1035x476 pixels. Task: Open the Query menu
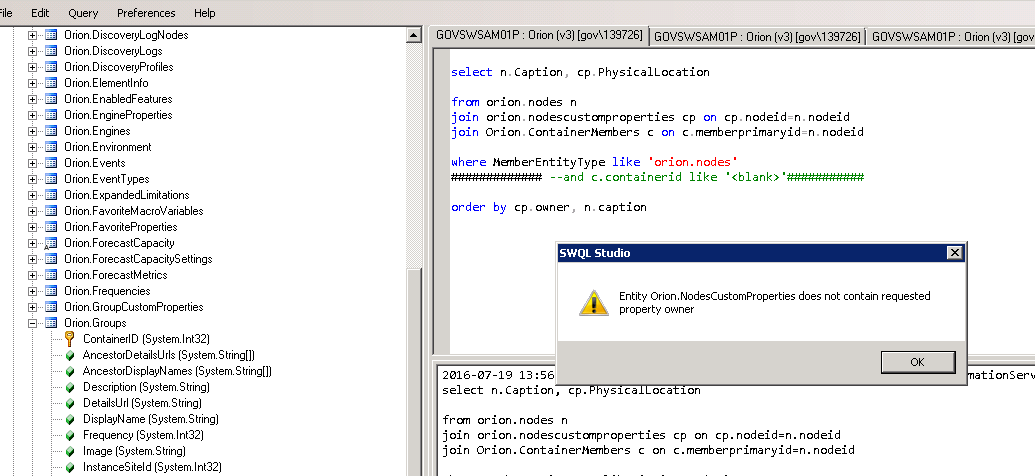(x=83, y=13)
